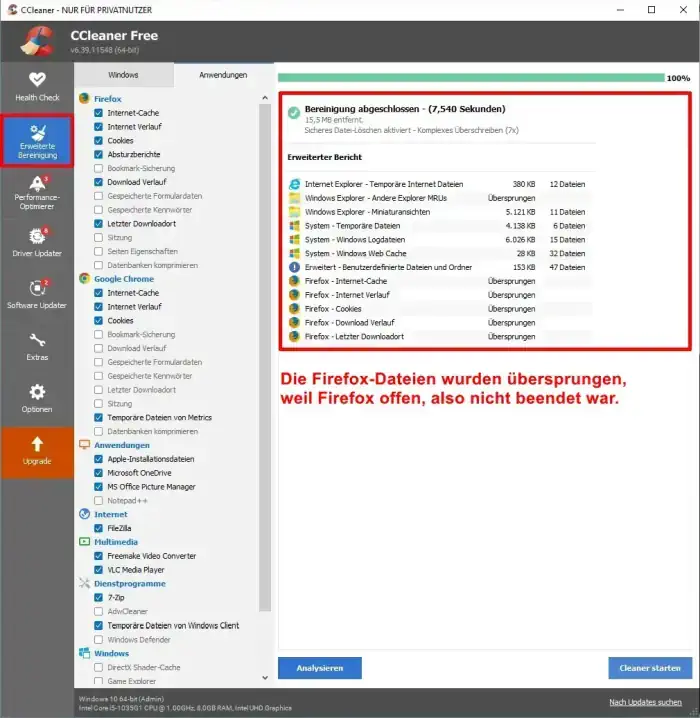Viewport: 700px width, 718px height.
Task: Collapse the Firefox group header
Action: pyautogui.click(x=108, y=99)
